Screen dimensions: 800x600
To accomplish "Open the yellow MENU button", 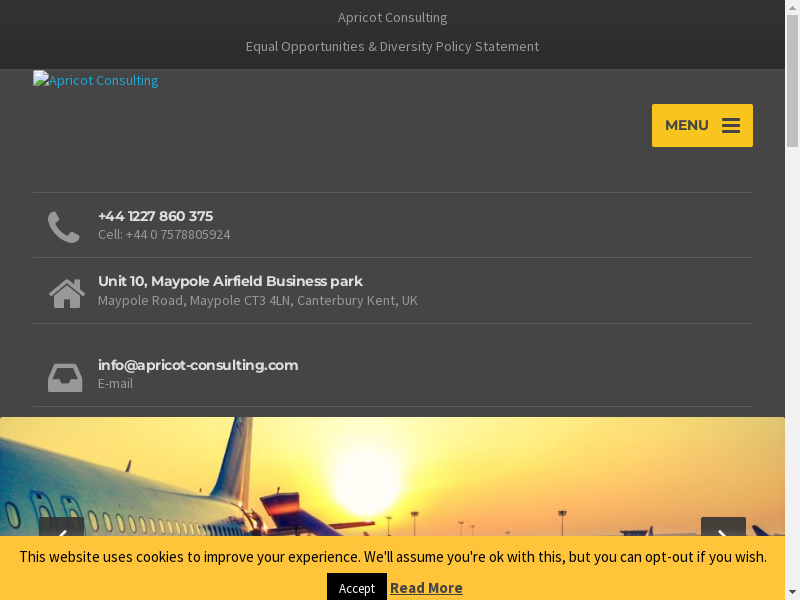I will point(702,126).
